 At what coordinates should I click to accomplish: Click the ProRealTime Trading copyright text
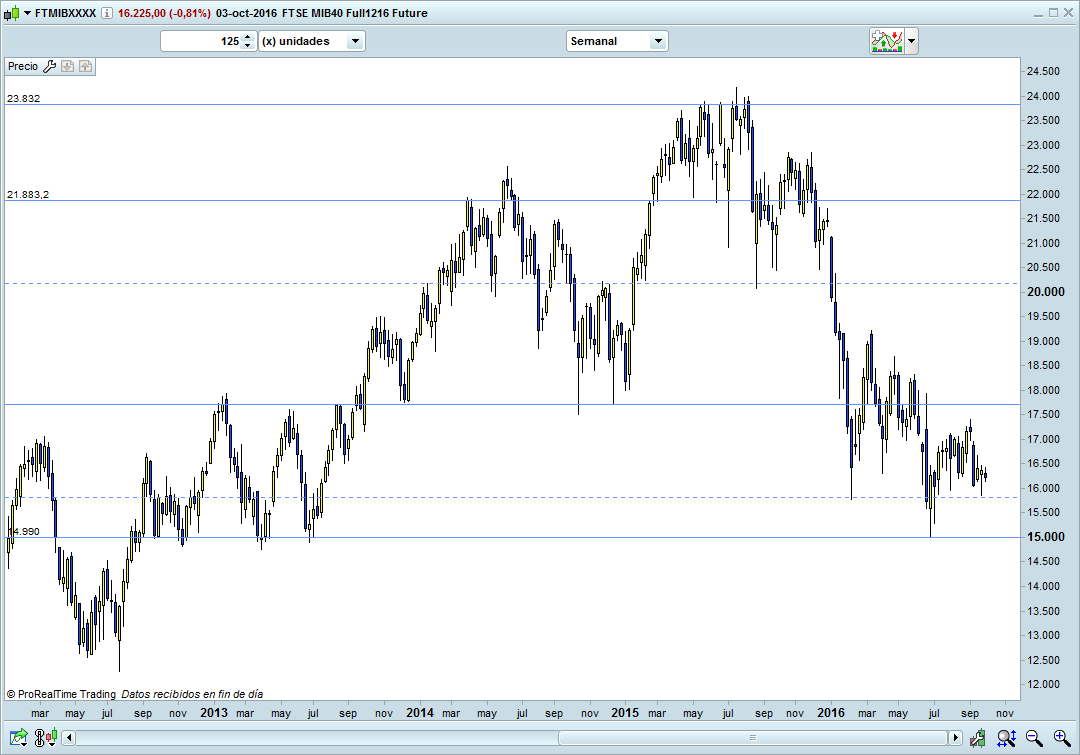tap(60, 693)
